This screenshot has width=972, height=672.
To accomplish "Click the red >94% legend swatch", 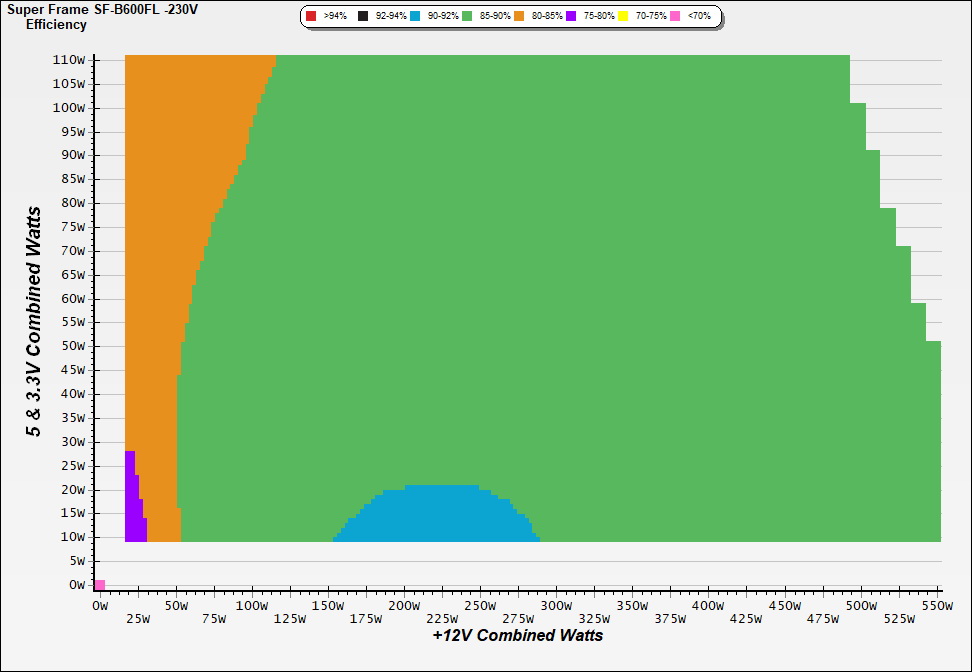I will tap(311, 17).
